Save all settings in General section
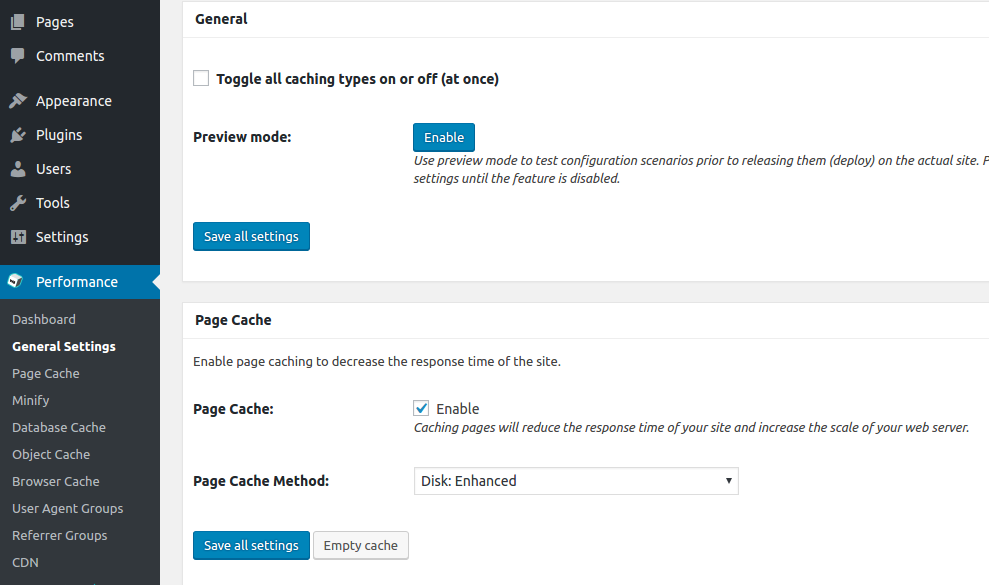Screen dimensions: 989x585 click(x=251, y=237)
